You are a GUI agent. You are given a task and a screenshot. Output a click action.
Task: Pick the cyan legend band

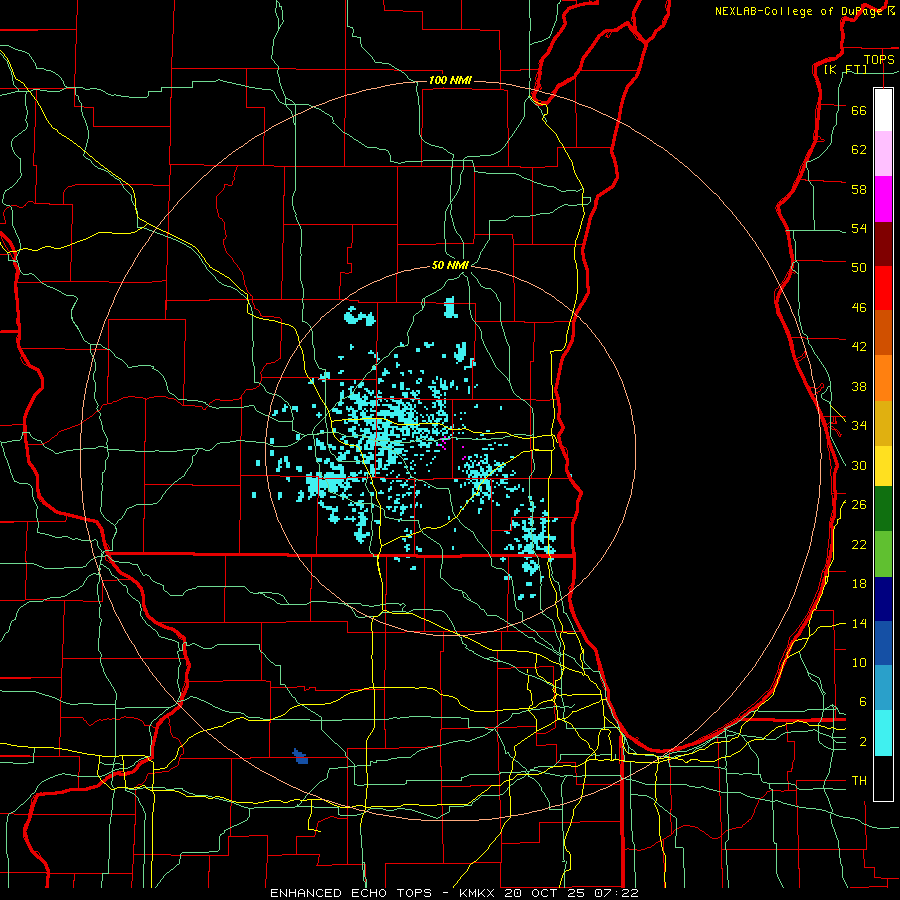click(883, 733)
